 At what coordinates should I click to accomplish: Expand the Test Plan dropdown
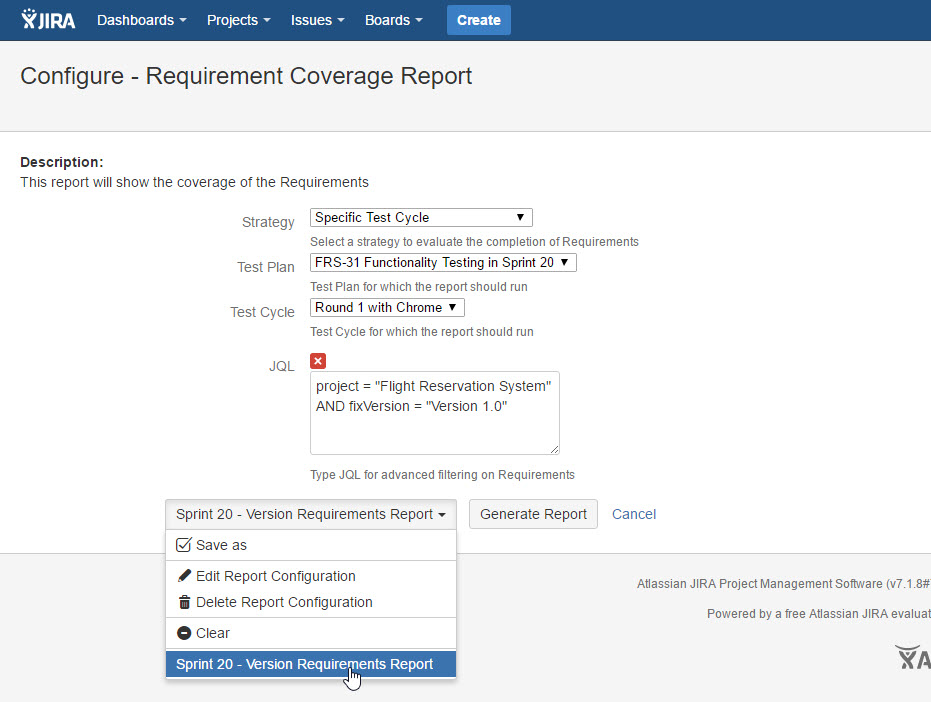(443, 263)
